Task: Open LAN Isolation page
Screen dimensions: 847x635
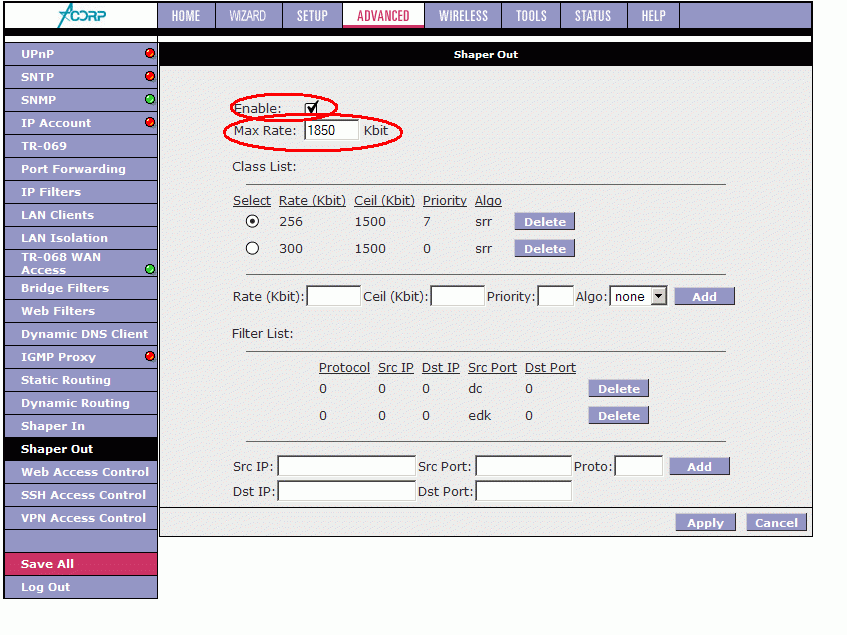Action: (80, 238)
